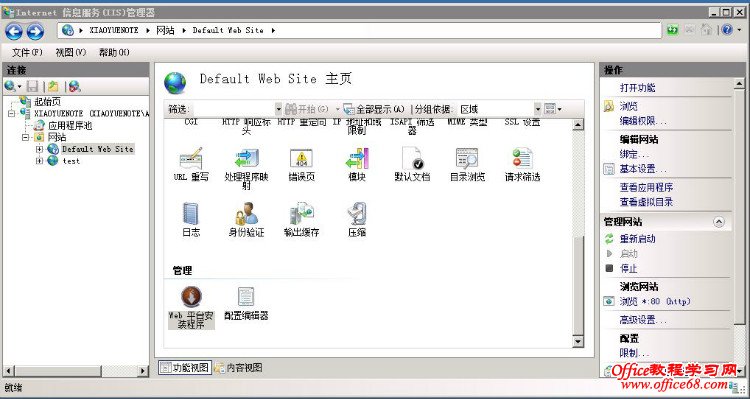750x399 pixels.
Task: Click the folder up icon in connections toolbar
Action: click(53, 86)
